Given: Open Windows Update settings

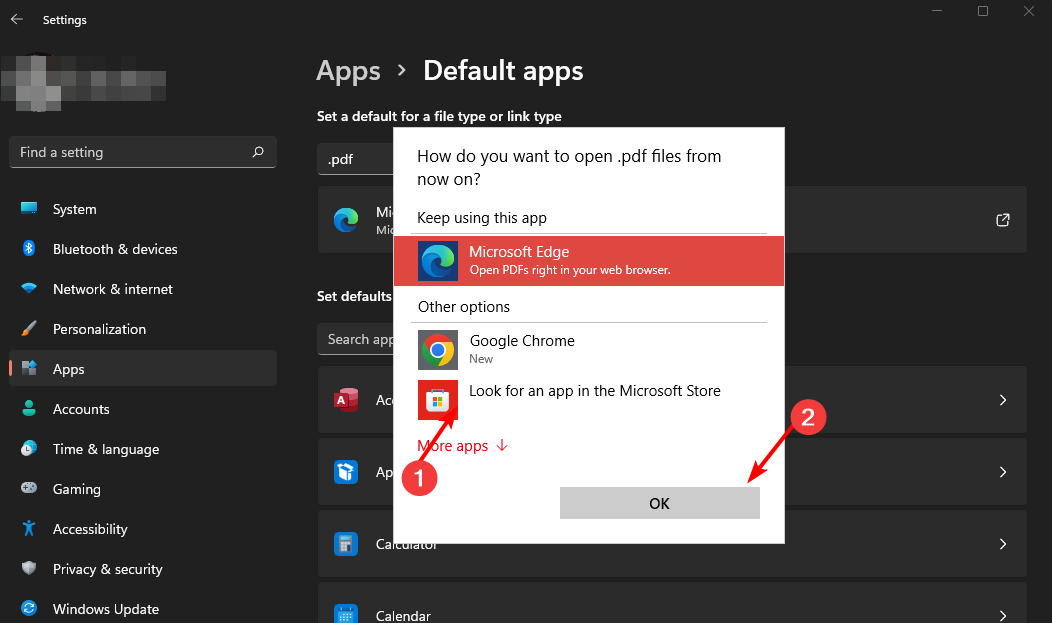Looking at the screenshot, I should tap(143, 609).
